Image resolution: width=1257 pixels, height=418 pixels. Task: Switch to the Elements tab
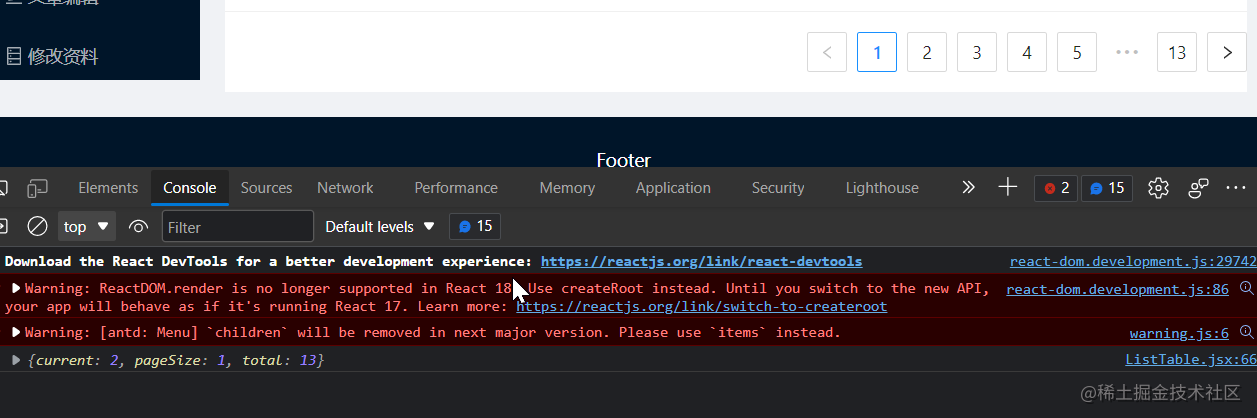click(108, 188)
